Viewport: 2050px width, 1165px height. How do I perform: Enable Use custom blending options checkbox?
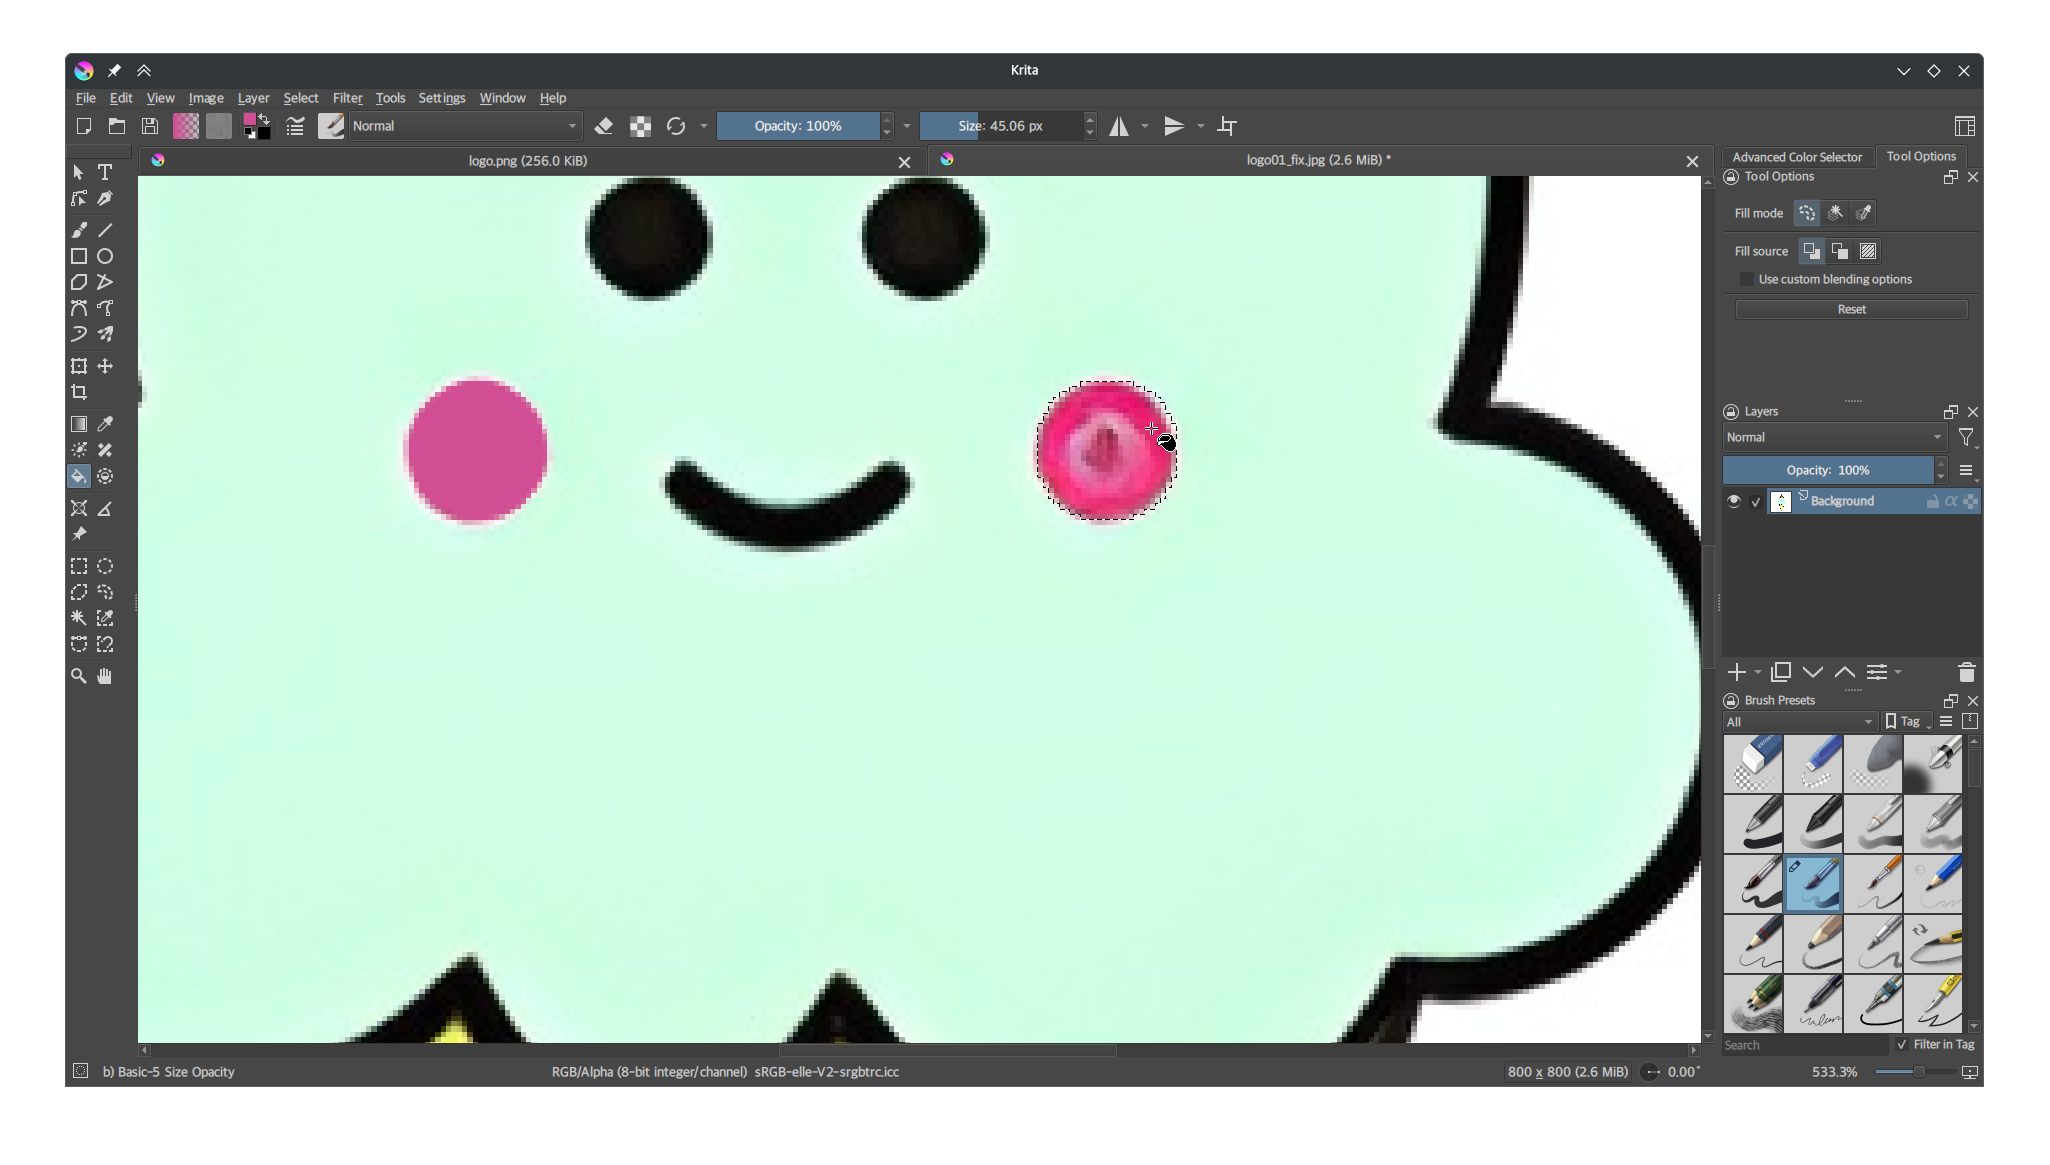pyautogui.click(x=1747, y=279)
